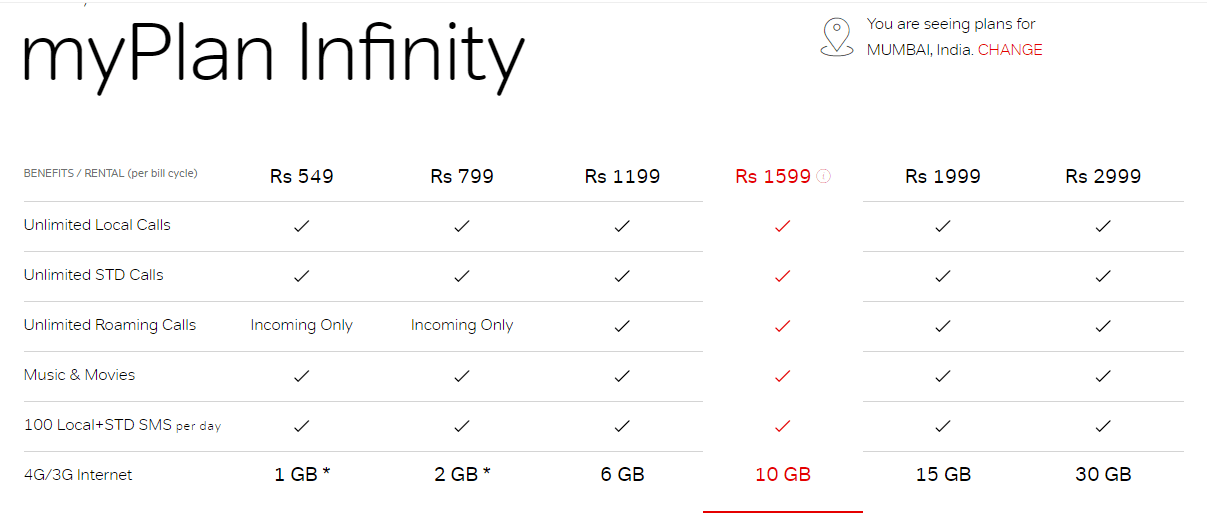Click red checkmark for Unlimited Local Calls
The width and height of the screenshot is (1207, 513).
click(x=783, y=226)
